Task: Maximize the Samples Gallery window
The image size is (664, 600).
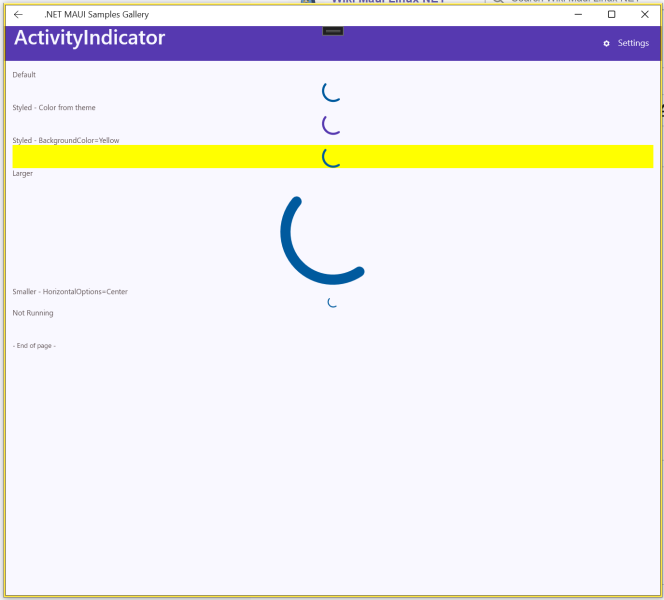Action: (x=611, y=14)
